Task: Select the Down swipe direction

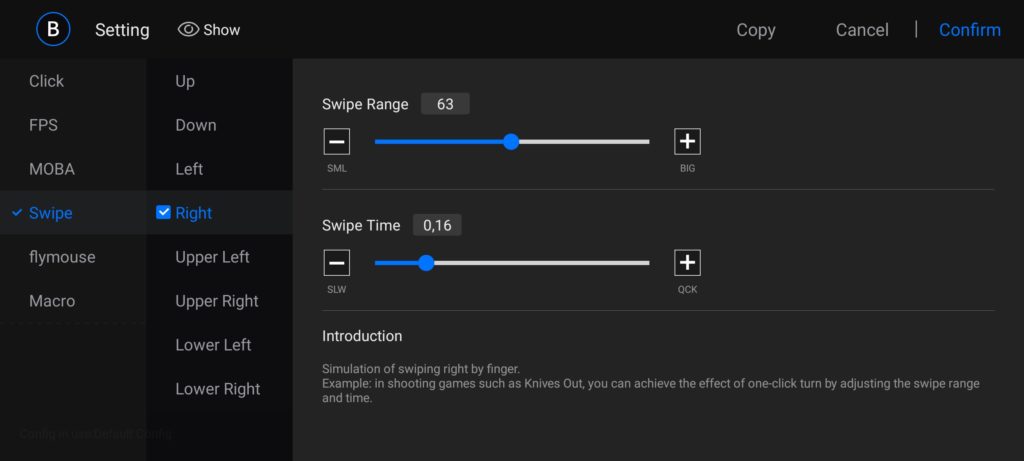Action: coord(196,125)
